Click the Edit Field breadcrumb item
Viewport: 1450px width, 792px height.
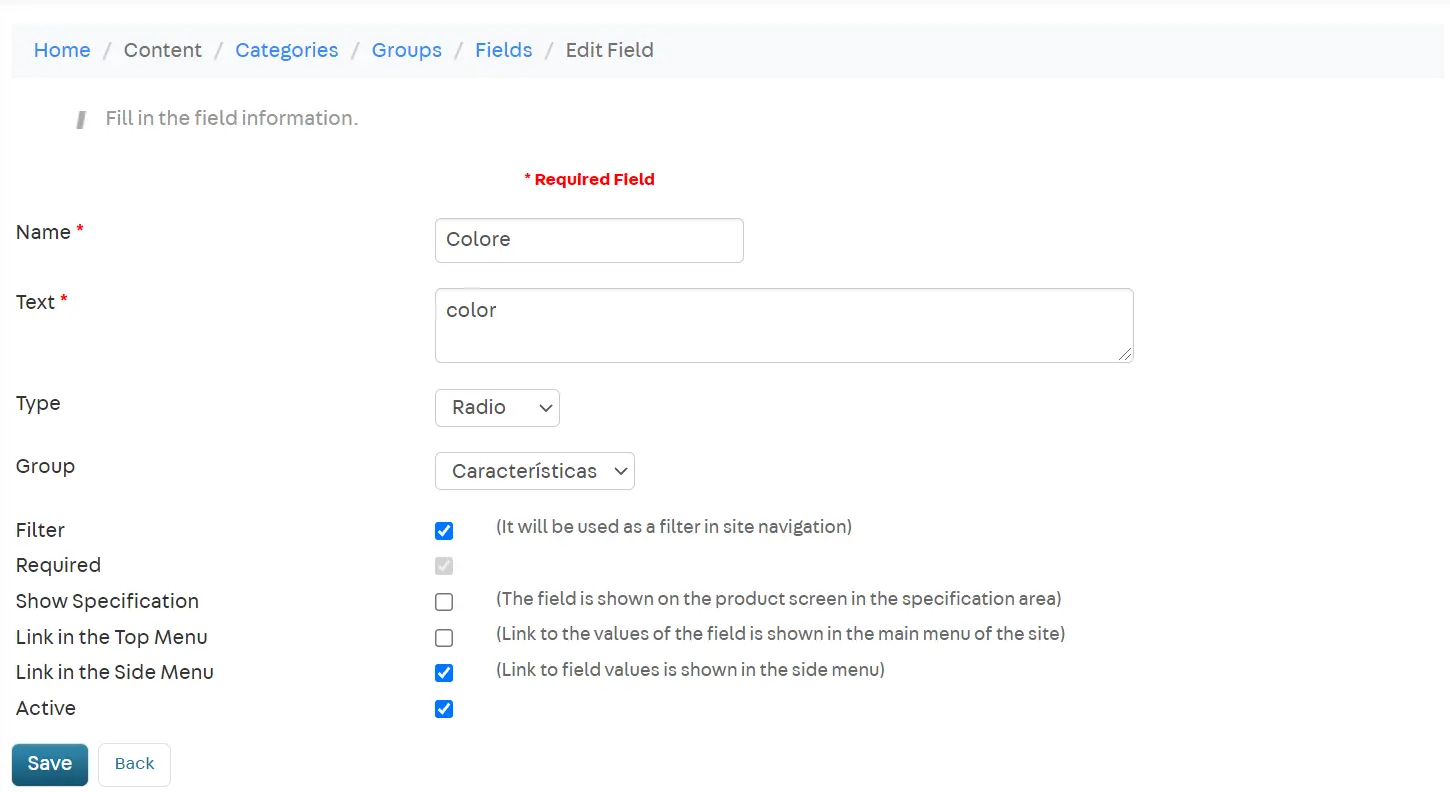[609, 50]
